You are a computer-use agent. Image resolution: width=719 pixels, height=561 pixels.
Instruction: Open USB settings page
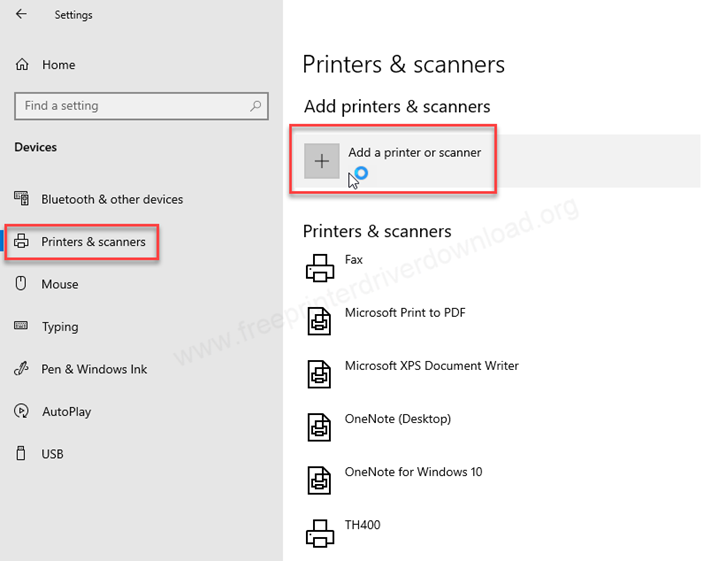coord(52,454)
